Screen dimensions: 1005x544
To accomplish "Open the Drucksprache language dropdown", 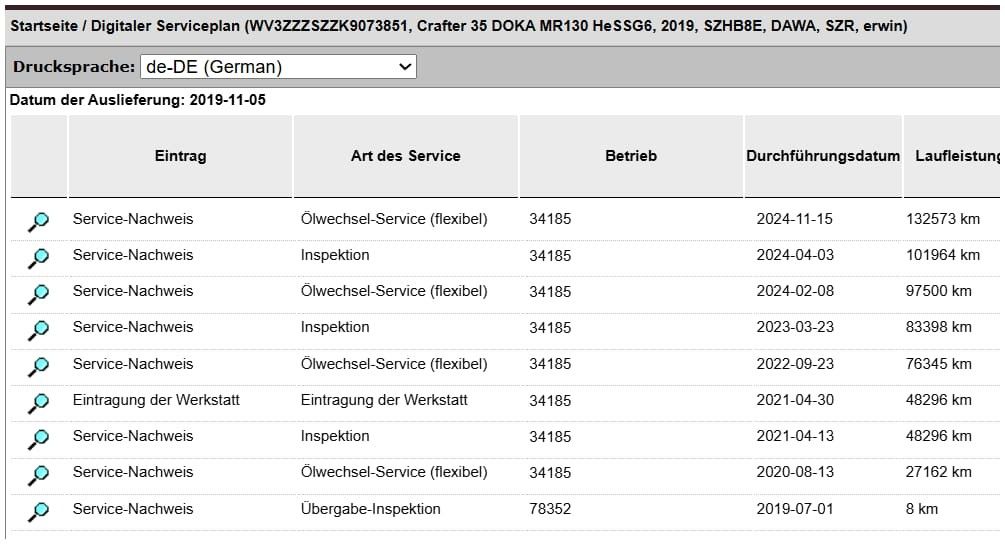I will [x=278, y=67].
